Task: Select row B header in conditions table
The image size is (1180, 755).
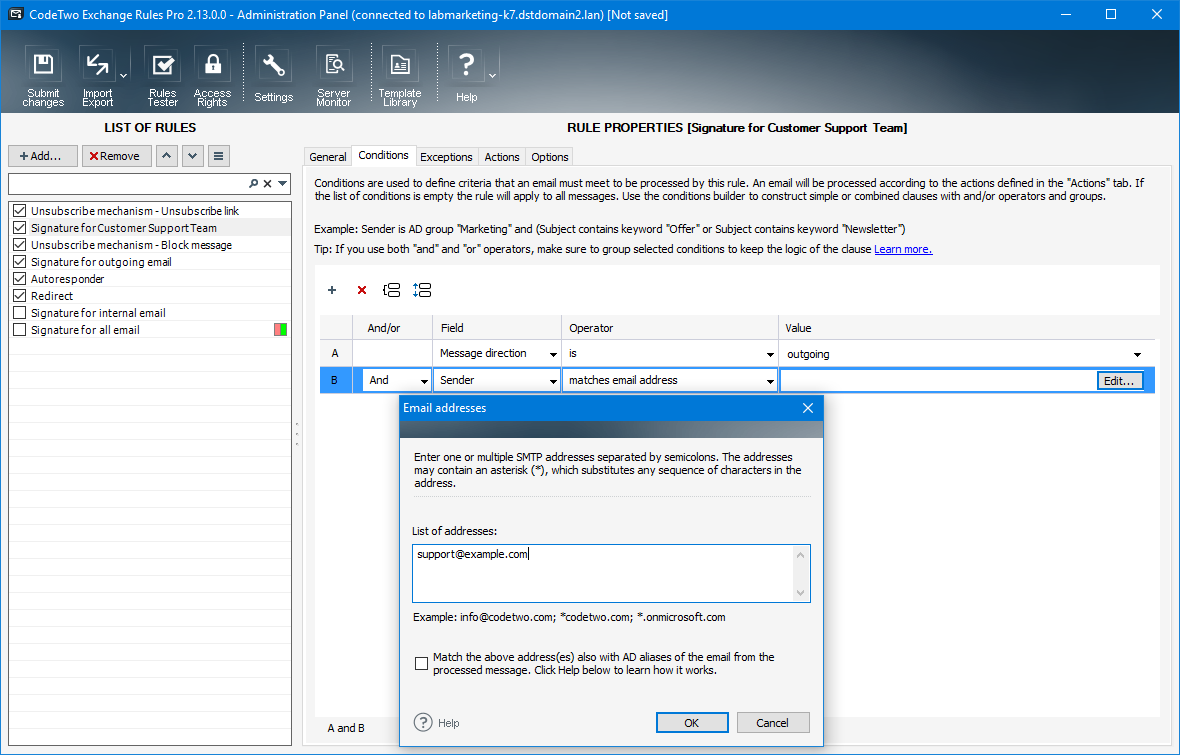Action: (335, 380)
